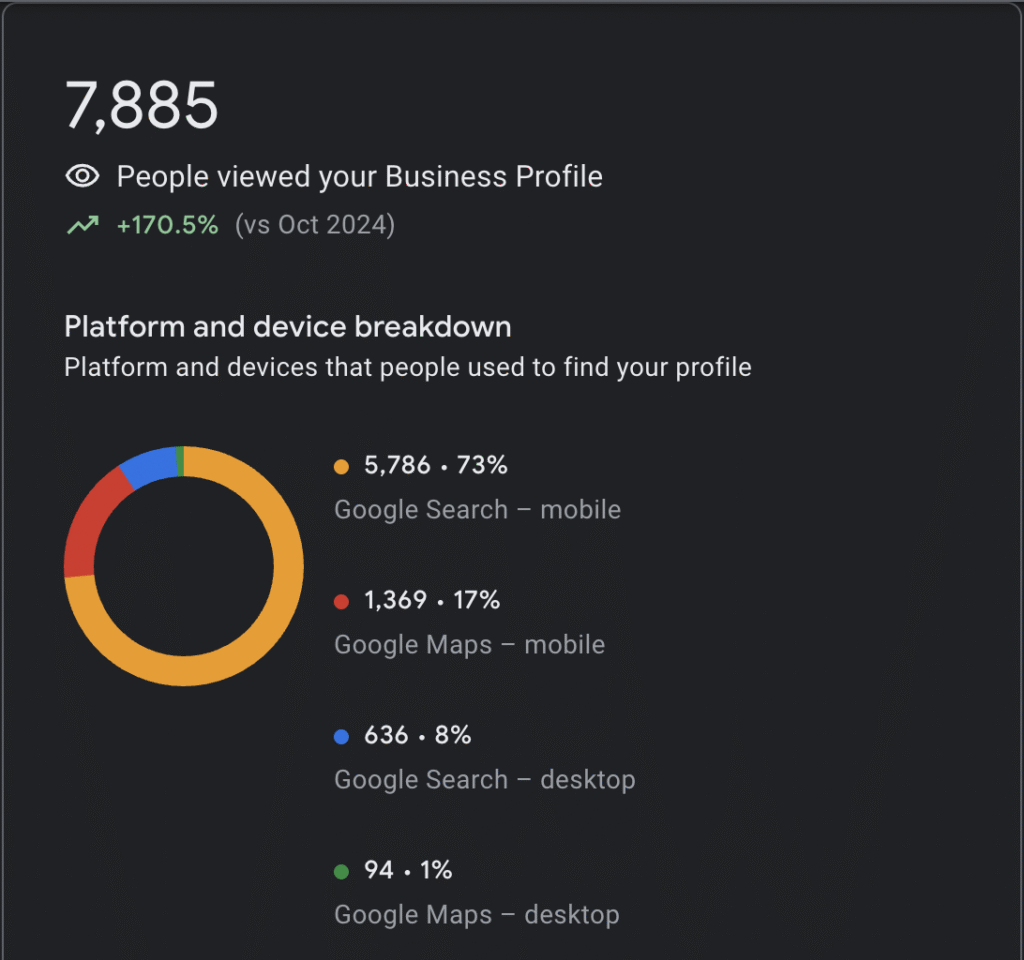Click the red legend dot for 1,369
The width and height of the screenshot is (1024, 960).
pyautogui.click(x=341, y=601)
